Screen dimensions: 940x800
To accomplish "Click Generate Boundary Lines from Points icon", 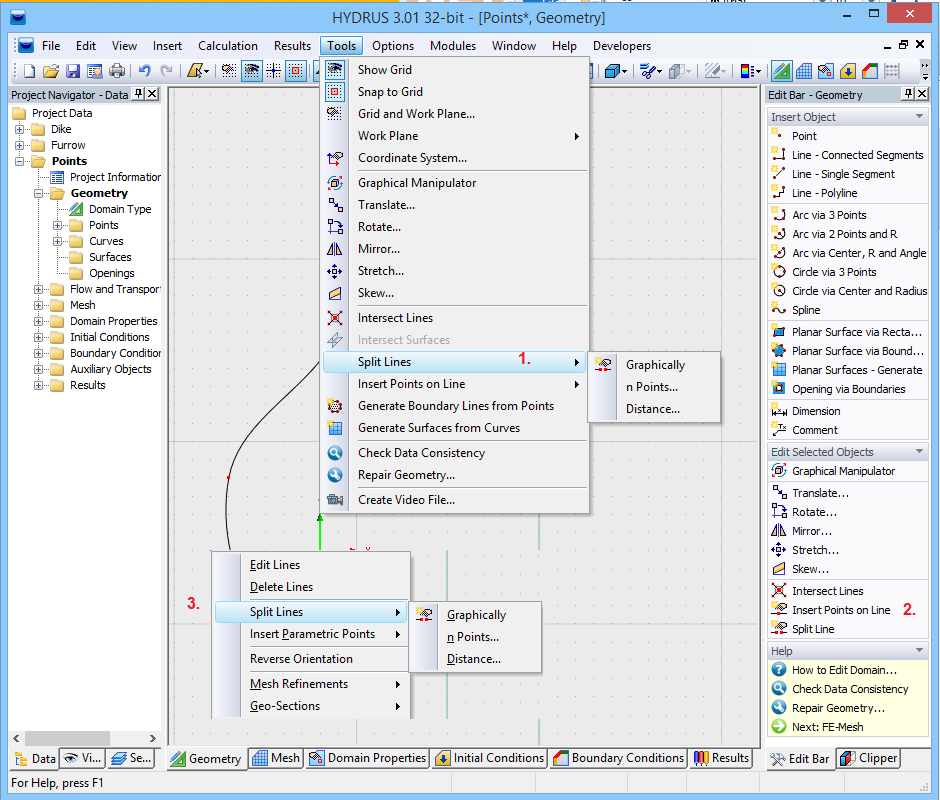I will (335, 406).
